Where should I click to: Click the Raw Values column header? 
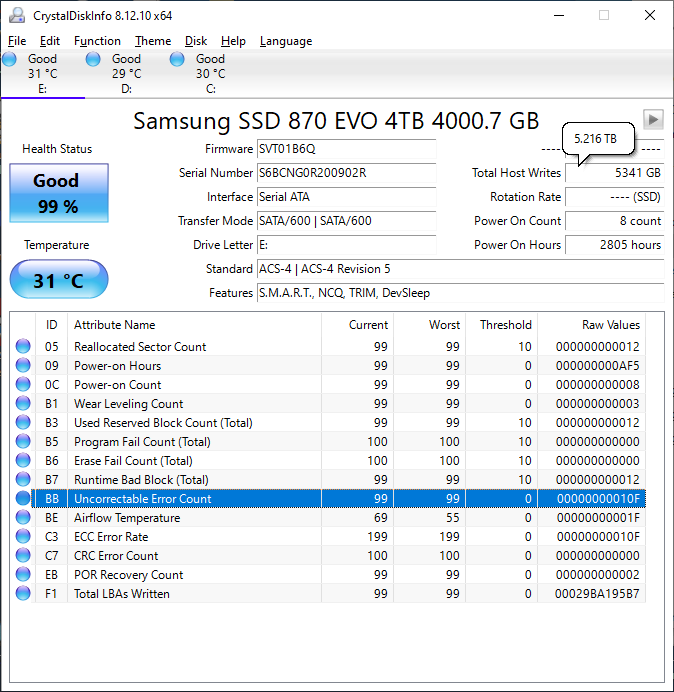point(591,325)
